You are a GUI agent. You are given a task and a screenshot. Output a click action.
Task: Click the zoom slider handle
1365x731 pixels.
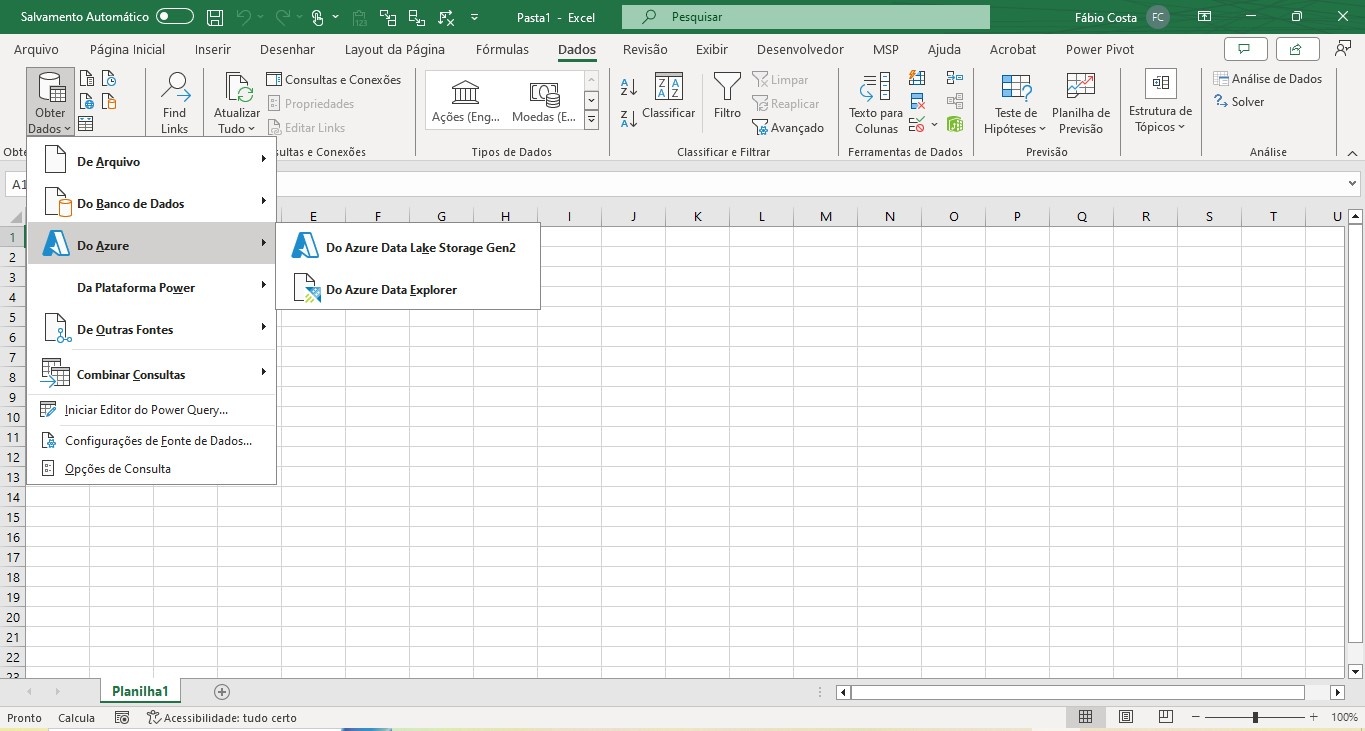[x=1255, y=717]
